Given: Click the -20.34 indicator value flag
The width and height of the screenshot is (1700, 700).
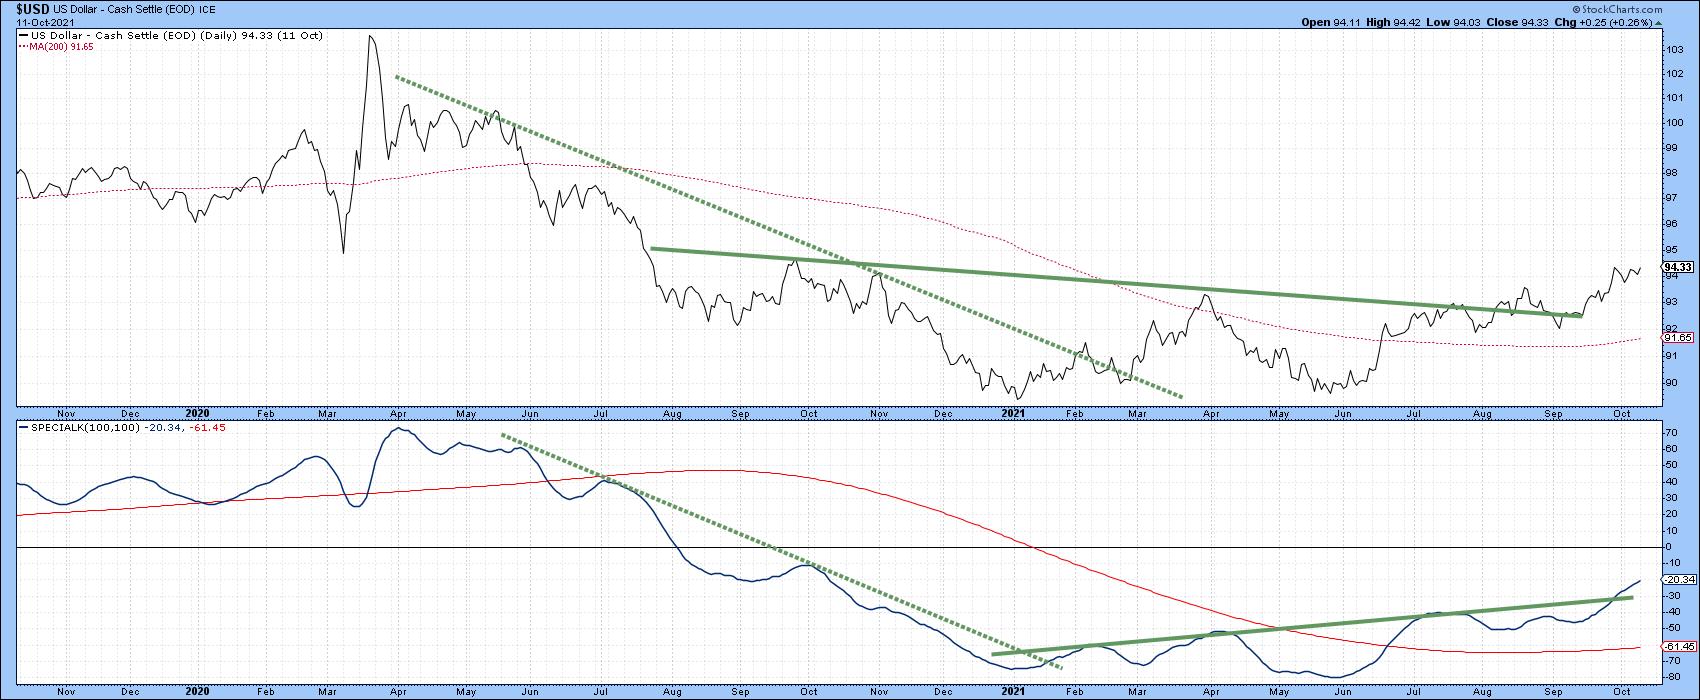Looking at the screenshot, I should 1678,580.
